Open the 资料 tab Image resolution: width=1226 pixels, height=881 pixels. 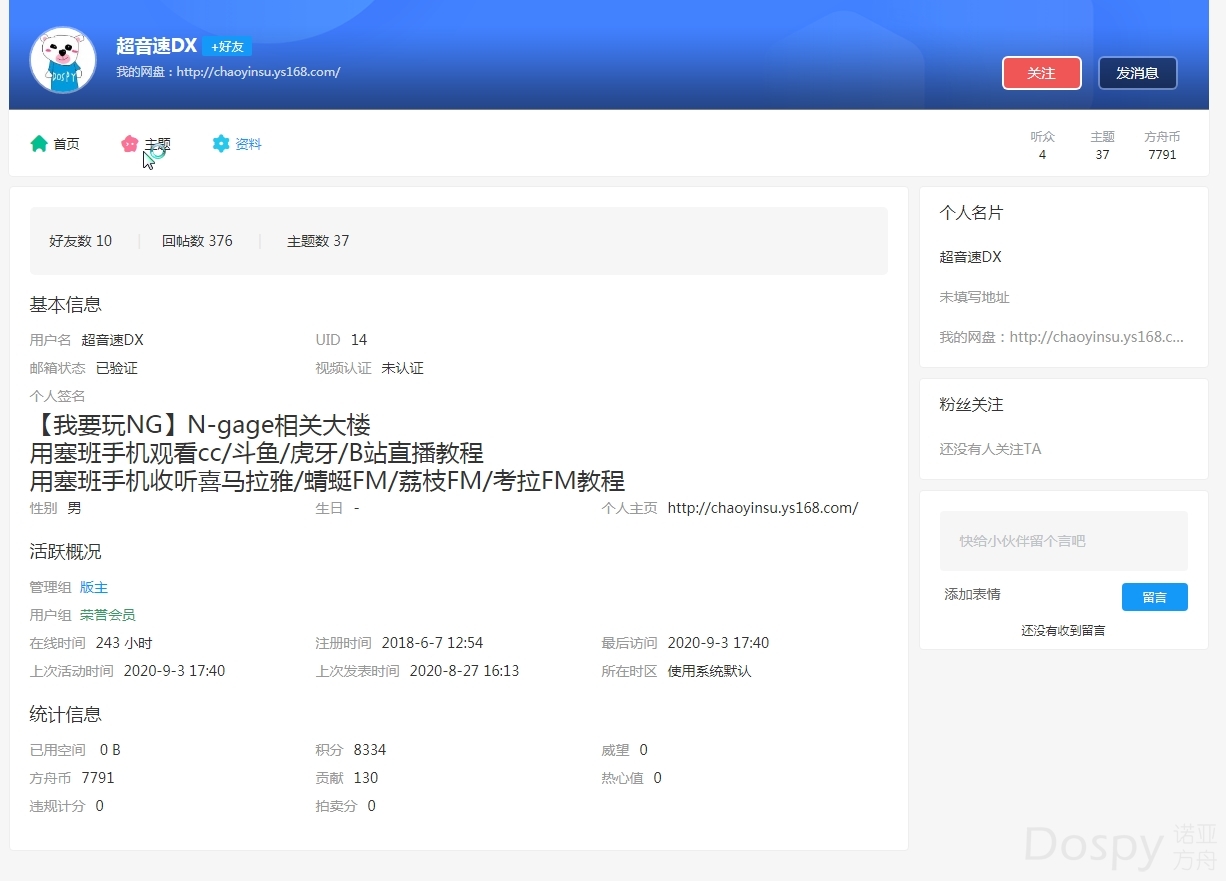click(x=248, y=144)
